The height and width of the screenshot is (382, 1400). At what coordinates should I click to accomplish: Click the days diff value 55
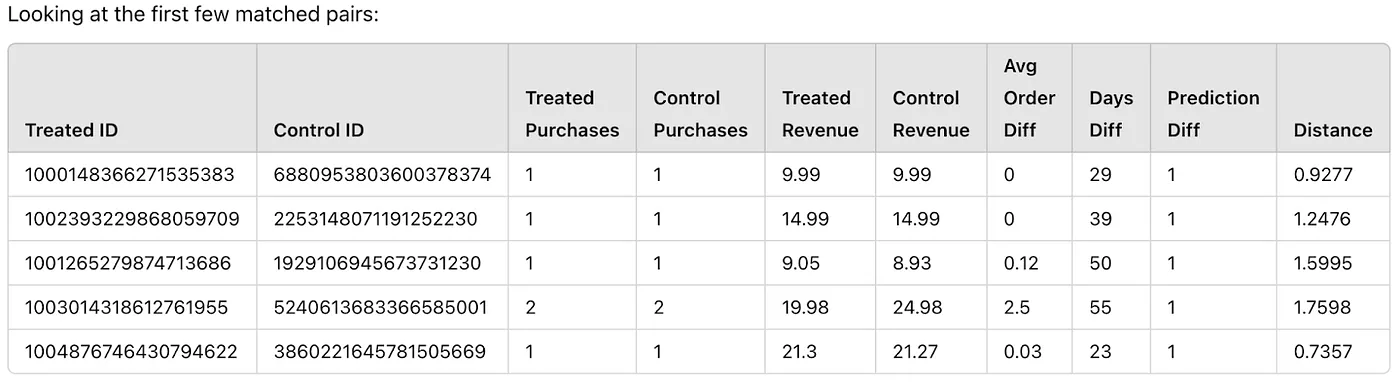click(x=1100, y=308)
